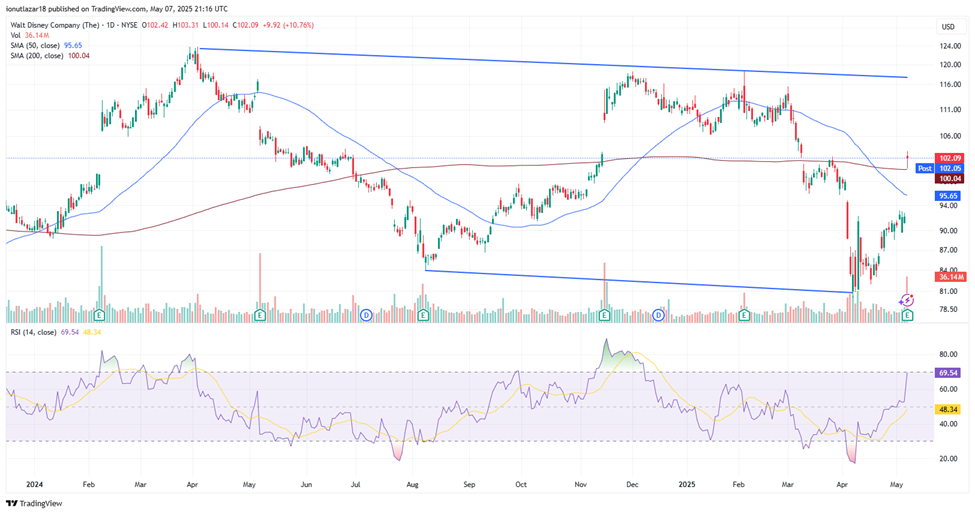Click the November 2024 earnings E marker
This screenshot has width=975, height=514.
tap(605, 315)
